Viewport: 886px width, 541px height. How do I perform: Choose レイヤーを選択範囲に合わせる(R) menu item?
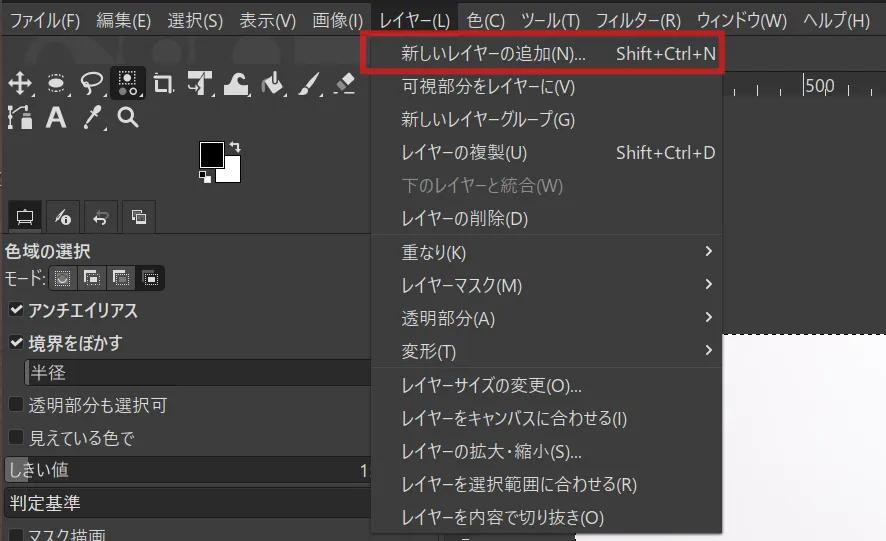[547, 484]
